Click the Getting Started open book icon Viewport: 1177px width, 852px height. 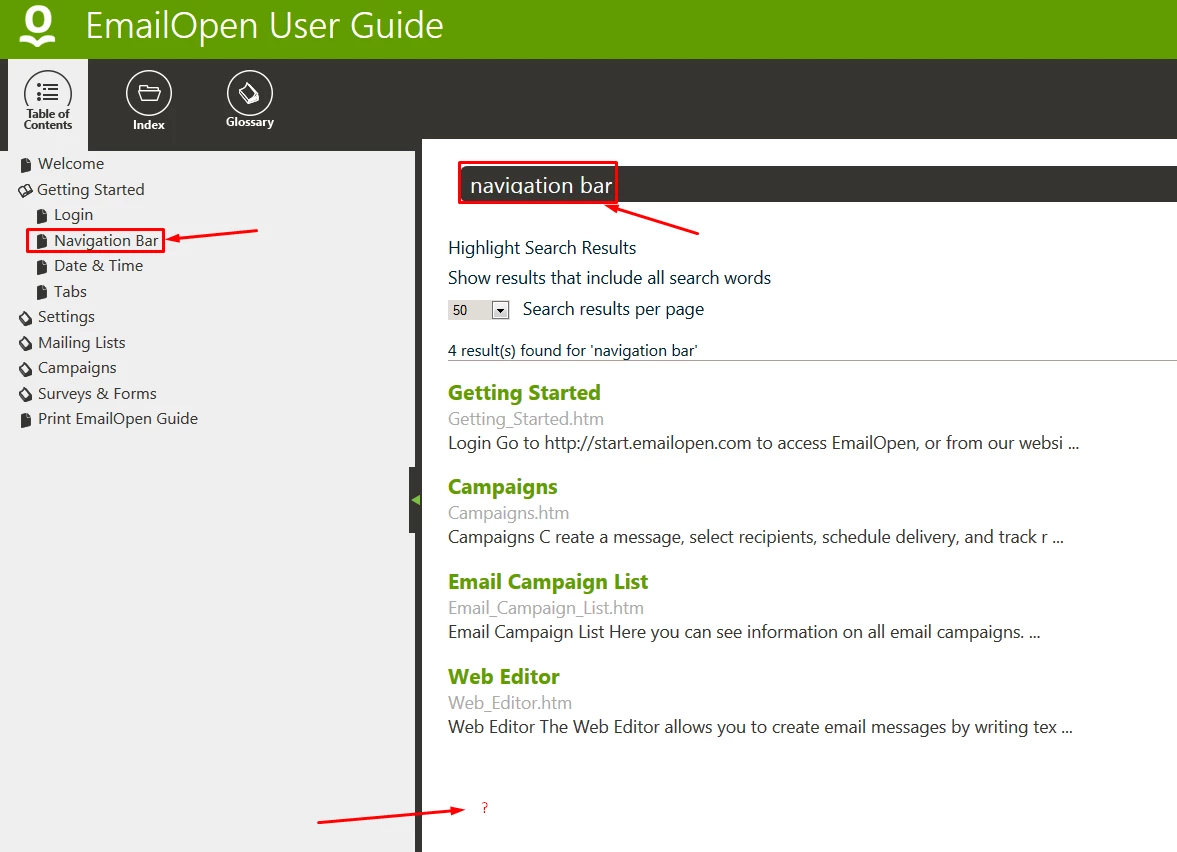pos(26,191)
